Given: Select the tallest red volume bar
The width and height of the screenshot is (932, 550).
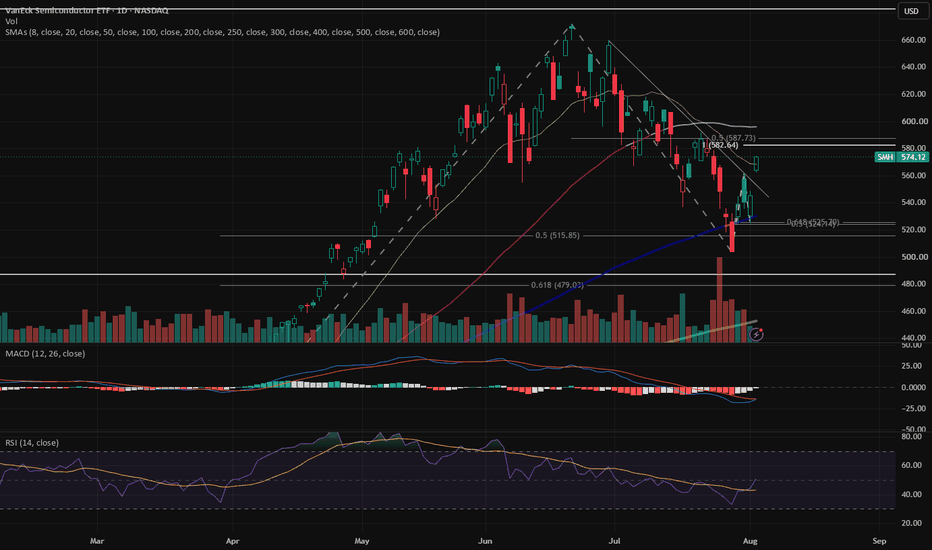Looking at the screenshot, I should point(719,300).
